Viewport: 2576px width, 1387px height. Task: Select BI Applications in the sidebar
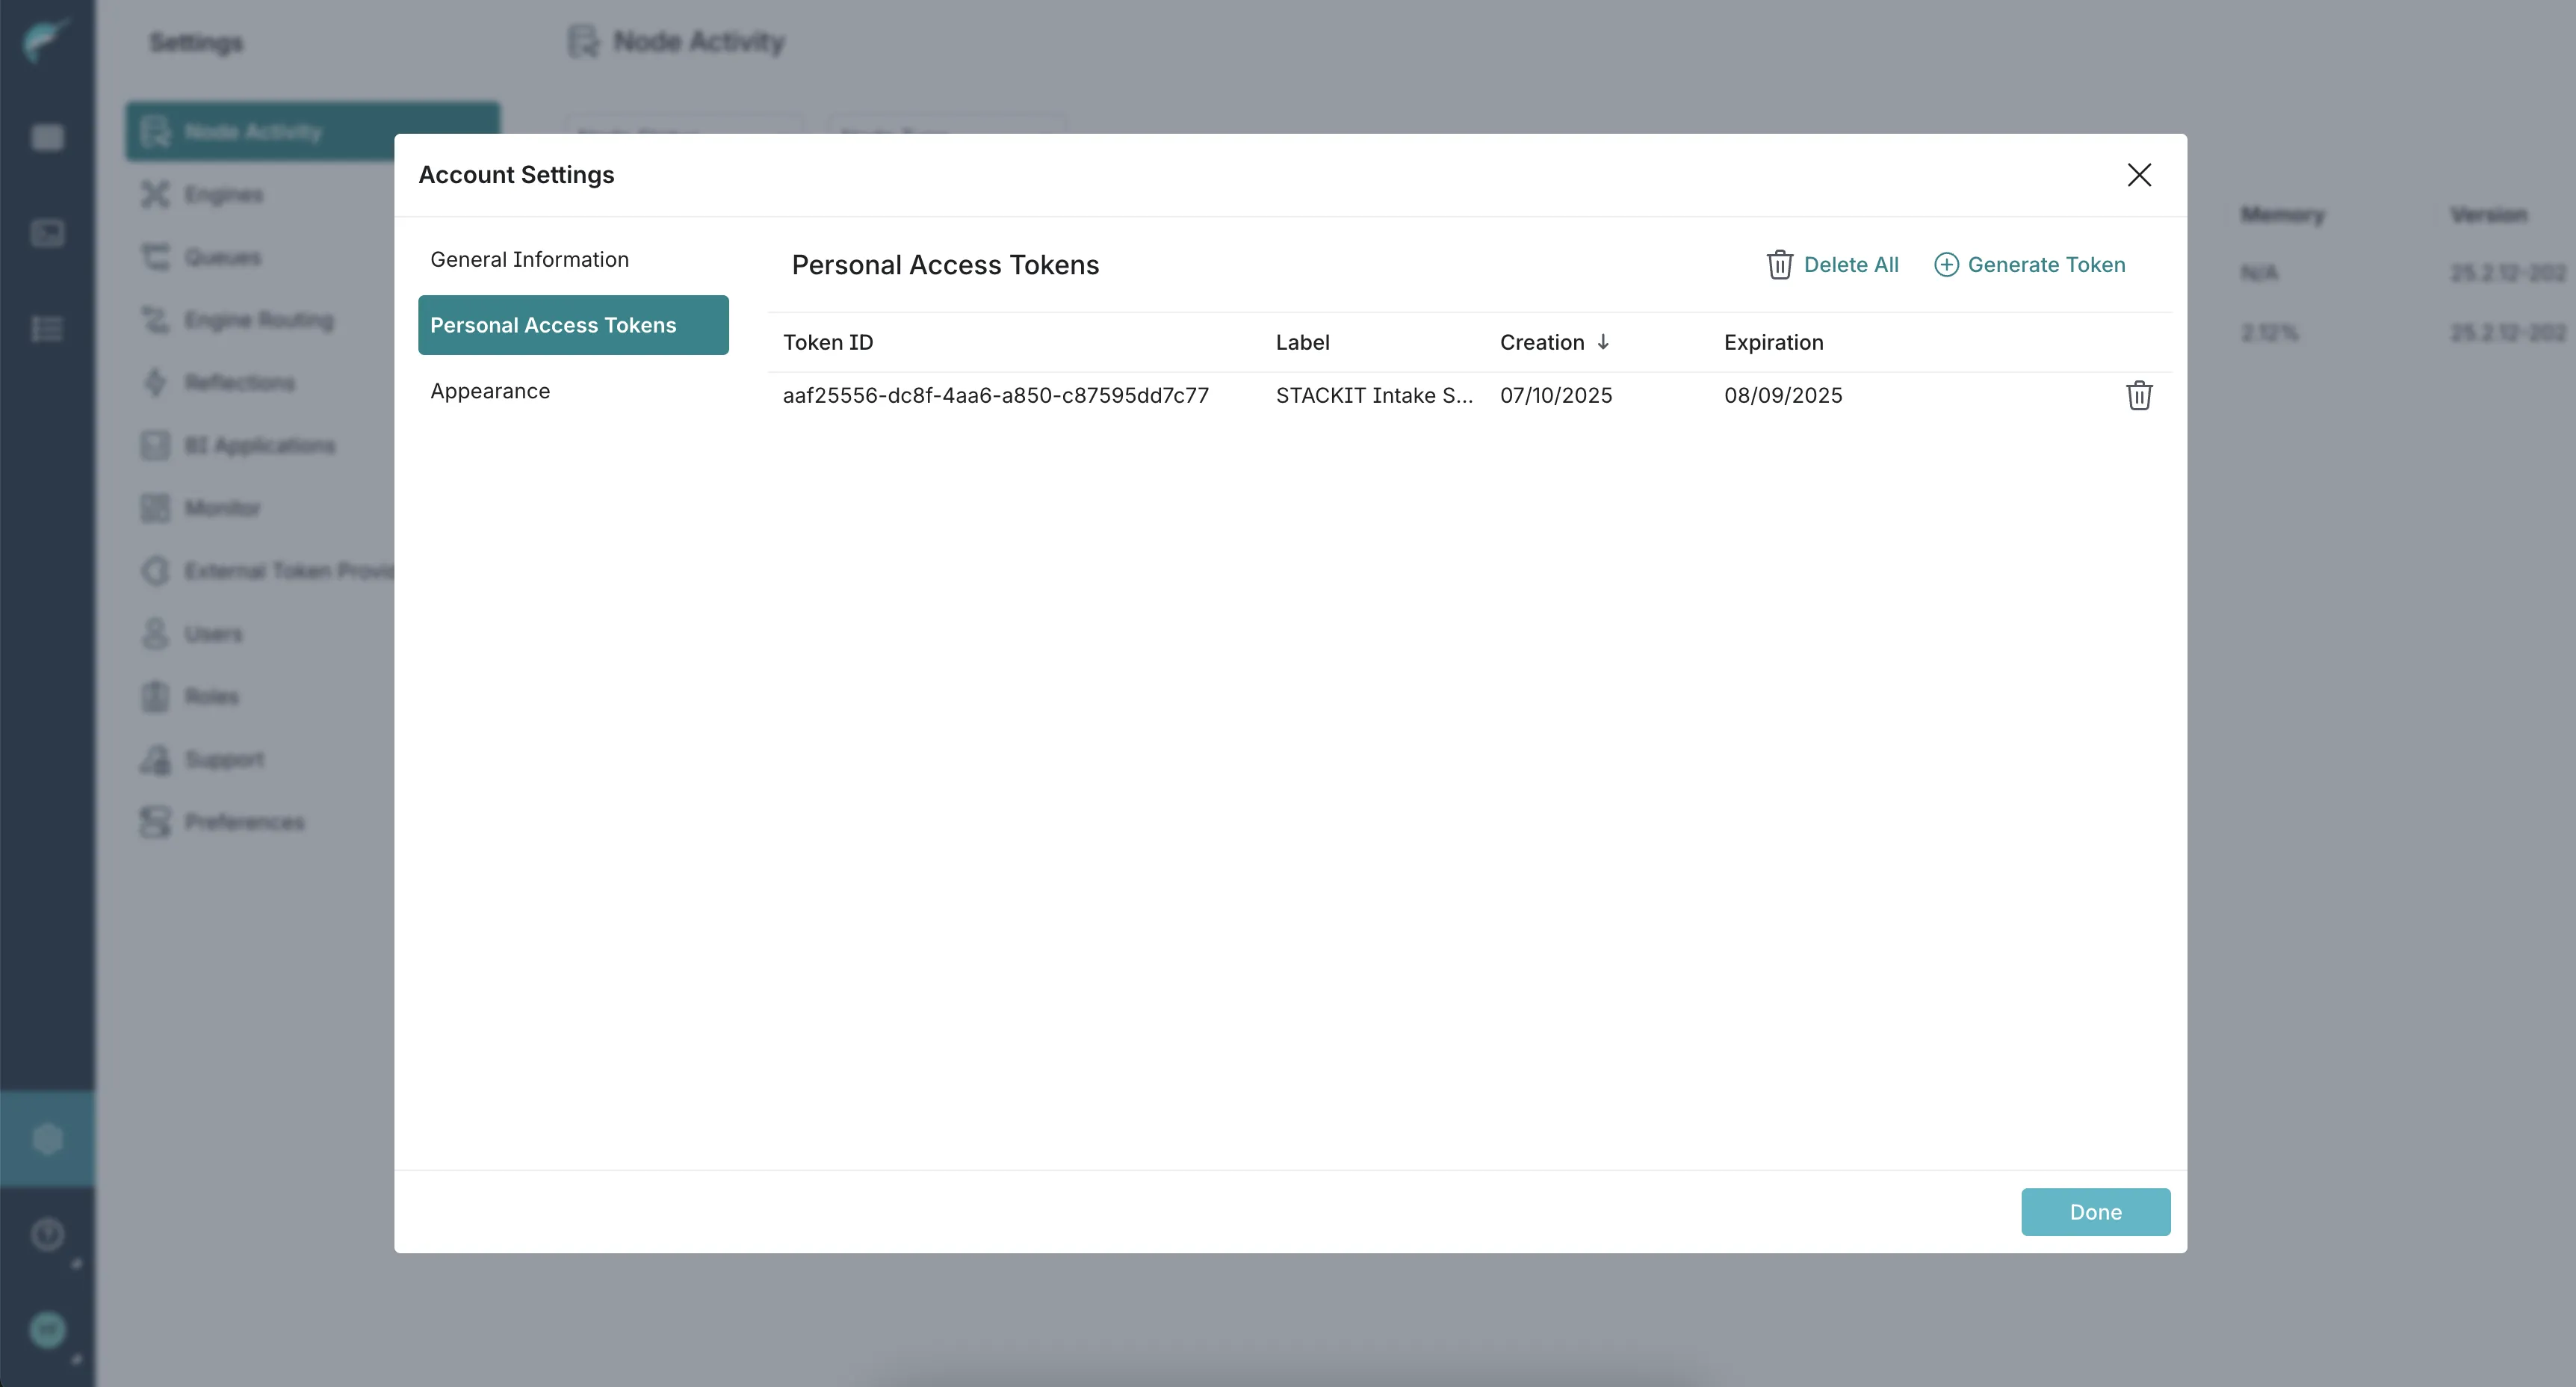click(x=259, y=445)
